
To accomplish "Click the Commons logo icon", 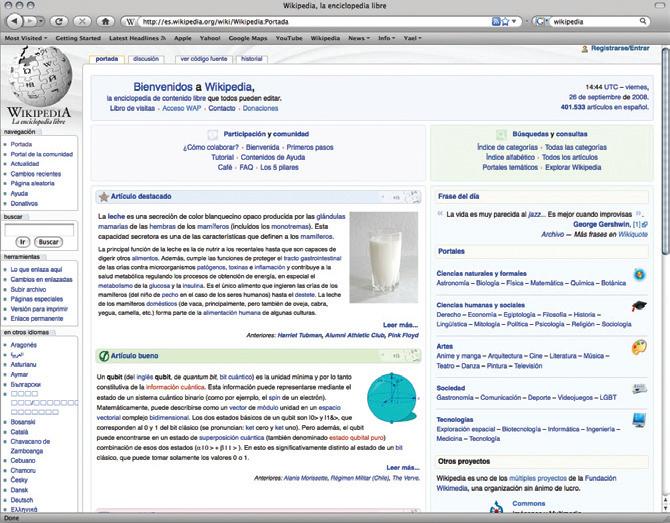I will click(x=497, y=507).
